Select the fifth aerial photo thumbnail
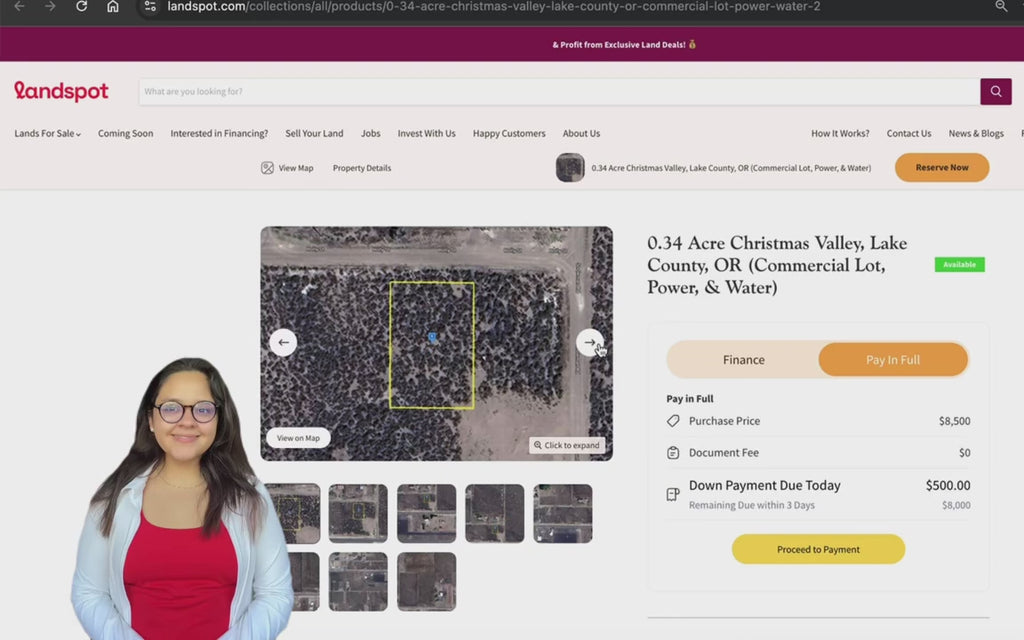This screenshot has width=1024, height=640. tap(562, 513)
